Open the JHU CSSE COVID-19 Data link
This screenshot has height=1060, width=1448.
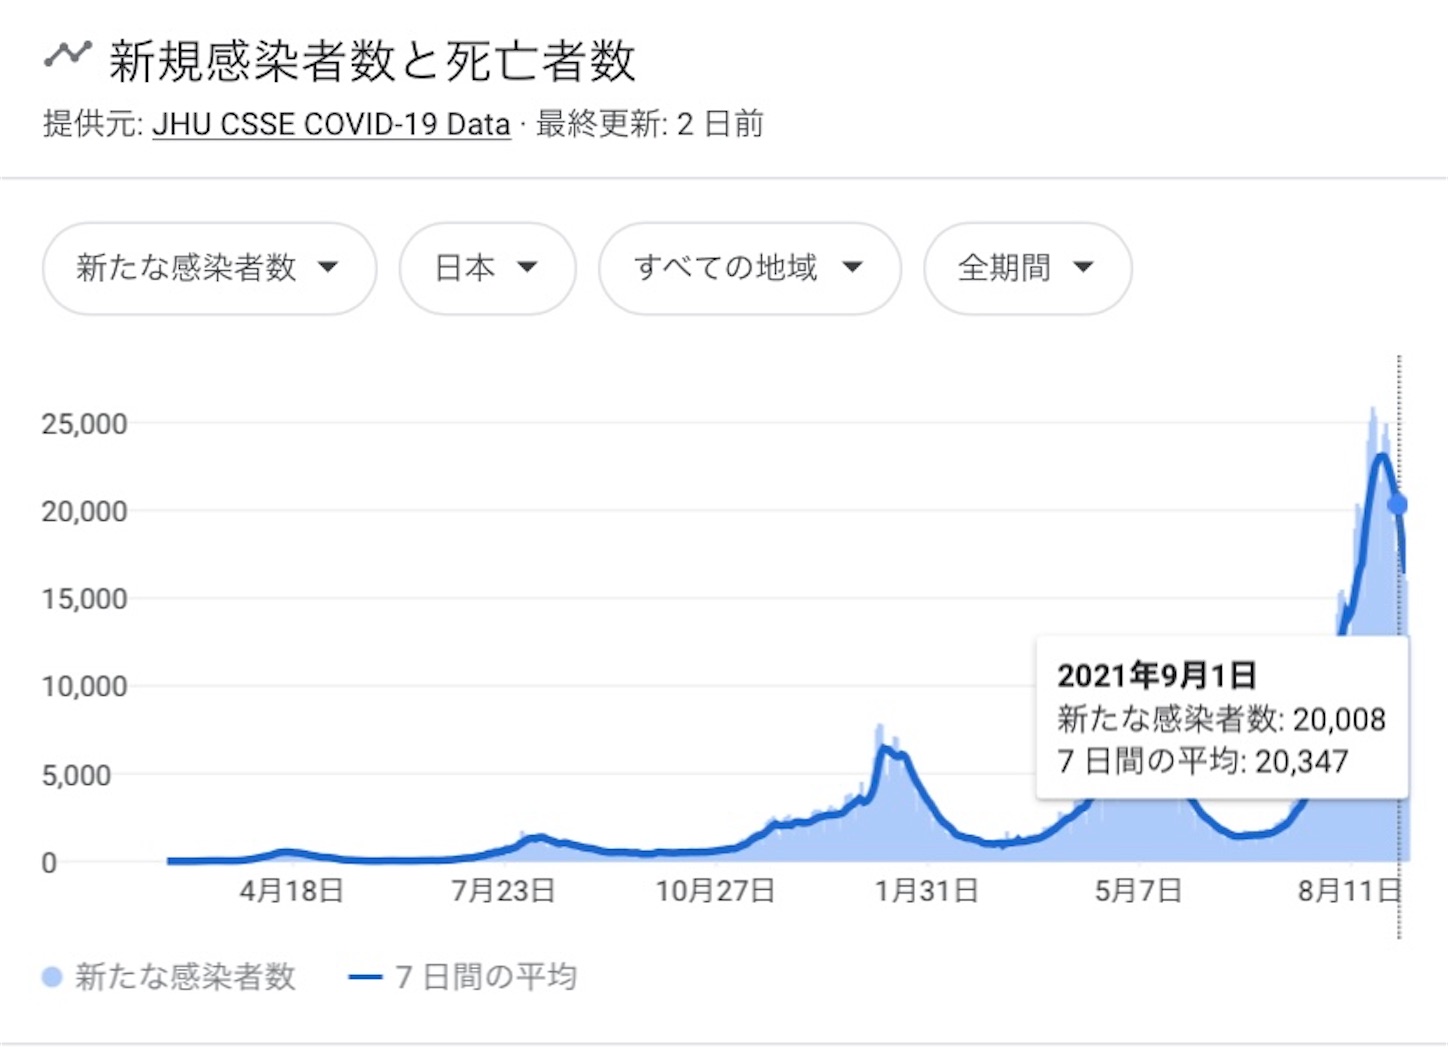click(x=331, y=125)
